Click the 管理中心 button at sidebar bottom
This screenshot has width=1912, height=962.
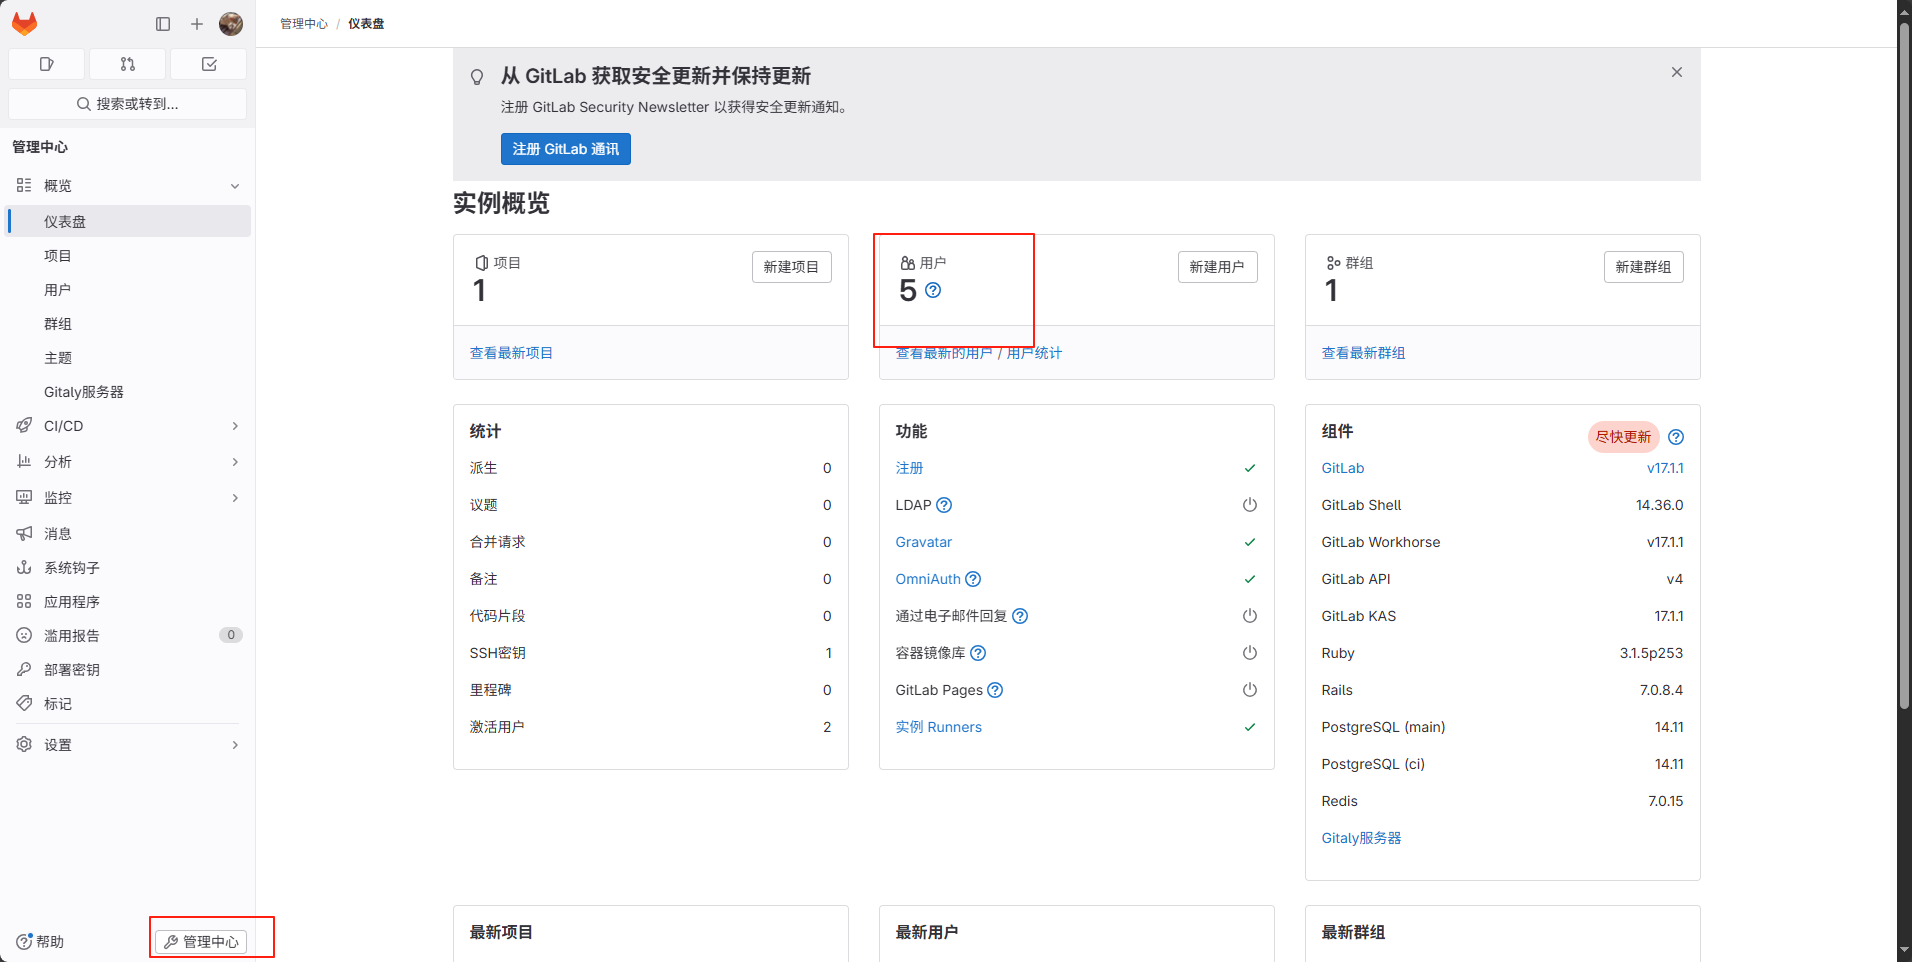point(201,942)
